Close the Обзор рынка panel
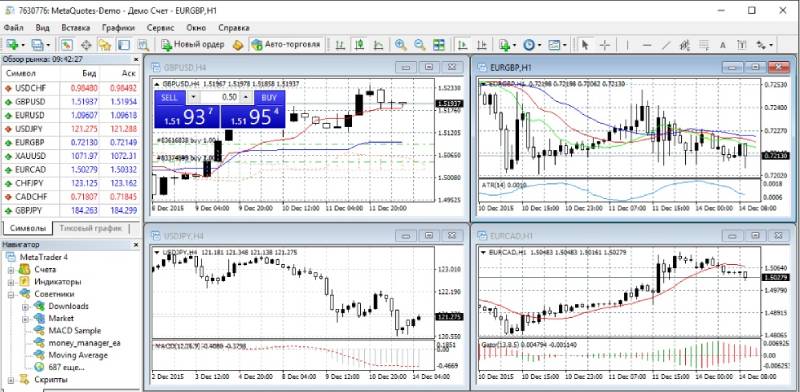Viewport: 800px width, 392px height. coord(136,59)
